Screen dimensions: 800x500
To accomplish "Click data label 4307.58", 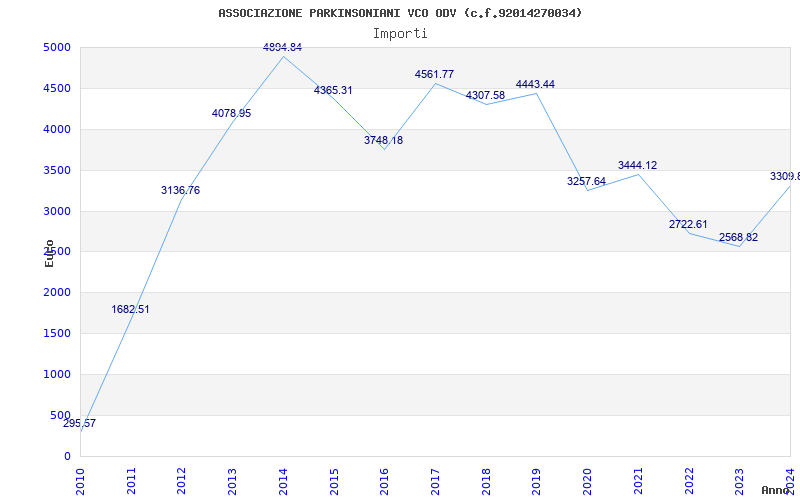I will click(485, 95).
